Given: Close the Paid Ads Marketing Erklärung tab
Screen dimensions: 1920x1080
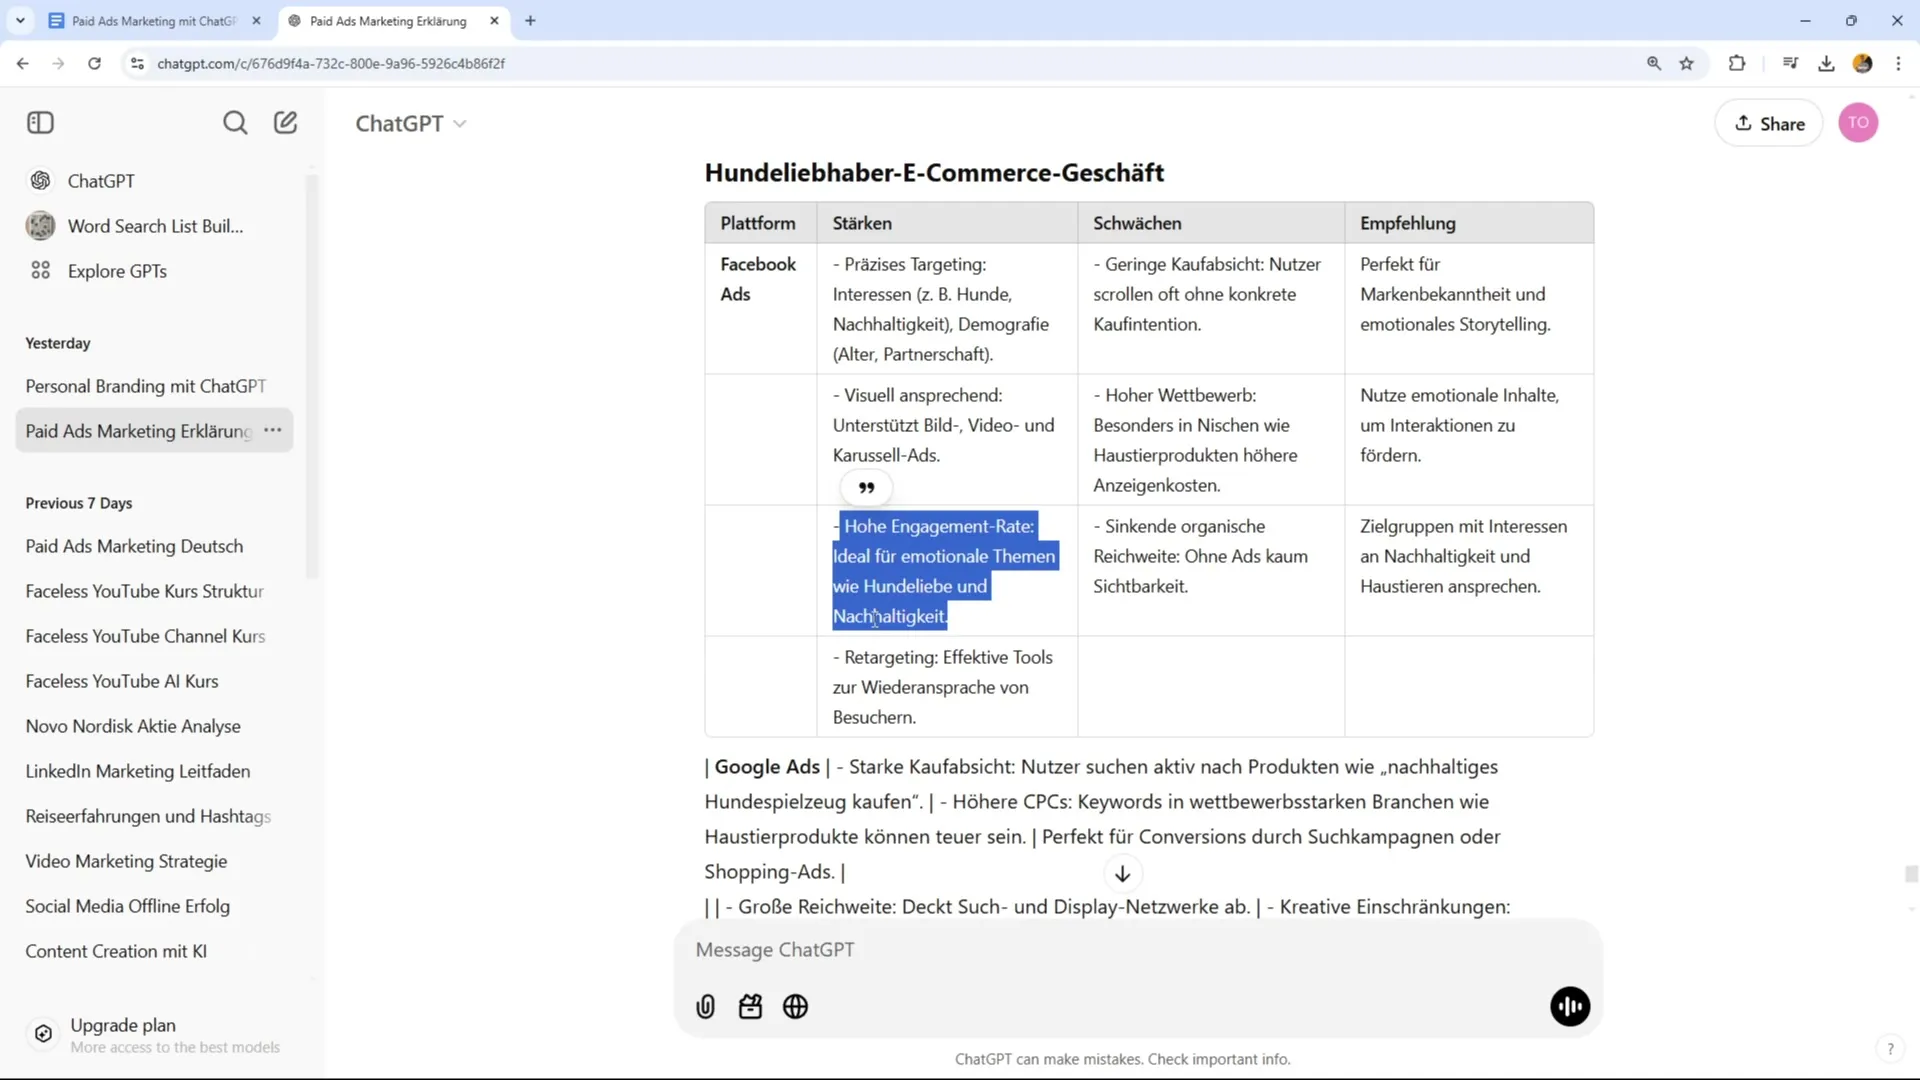Looking at the screenshot, I should (x=494, y=21).
